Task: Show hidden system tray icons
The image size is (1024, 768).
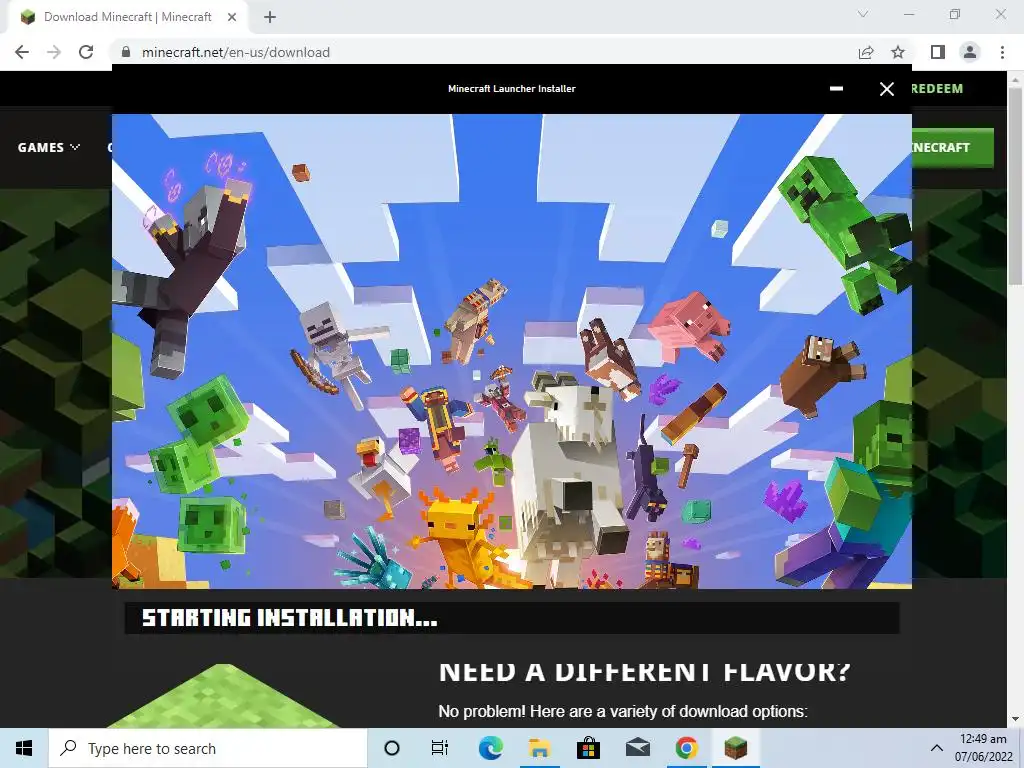Action: click(x=936, y=748)
